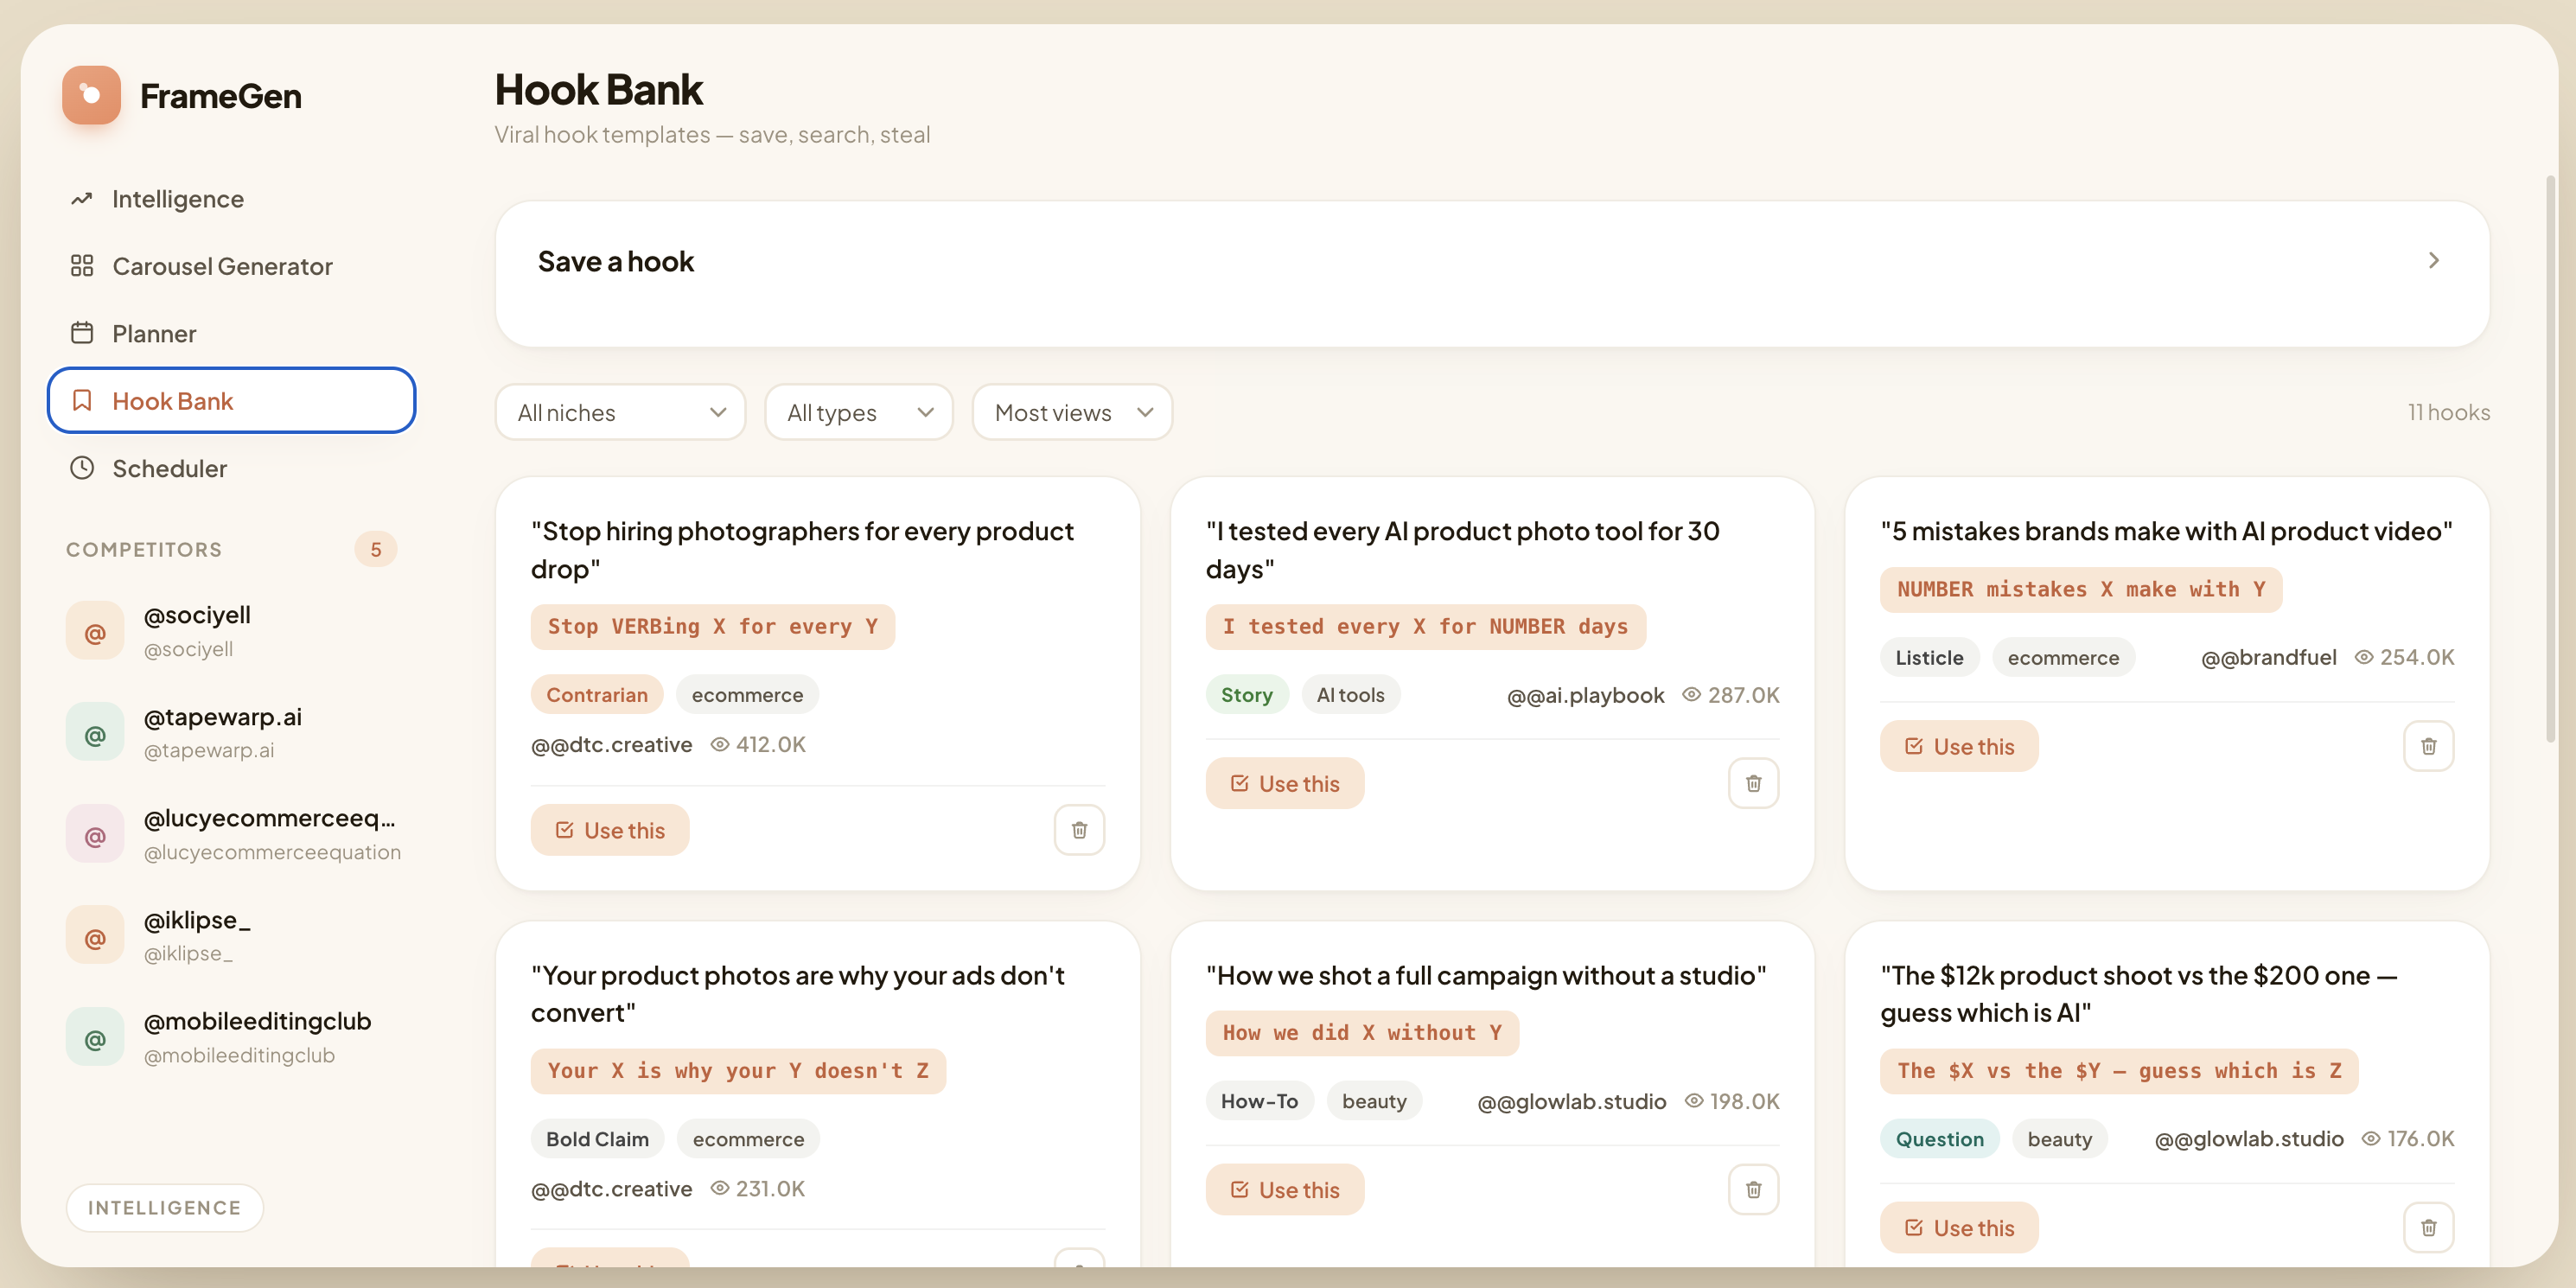Open Carousel Generator in the sidebar

pyautogui.click(x=231, y=266)
